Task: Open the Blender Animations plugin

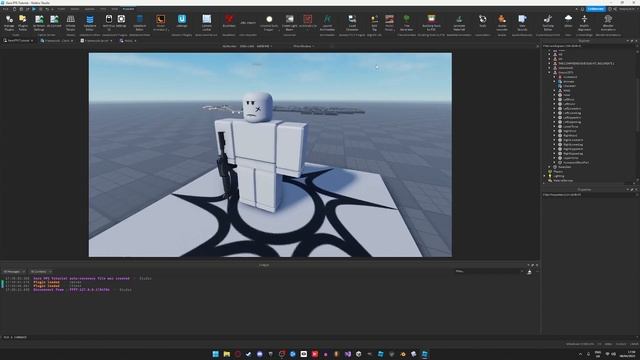Action: click(x=608, y=22)
